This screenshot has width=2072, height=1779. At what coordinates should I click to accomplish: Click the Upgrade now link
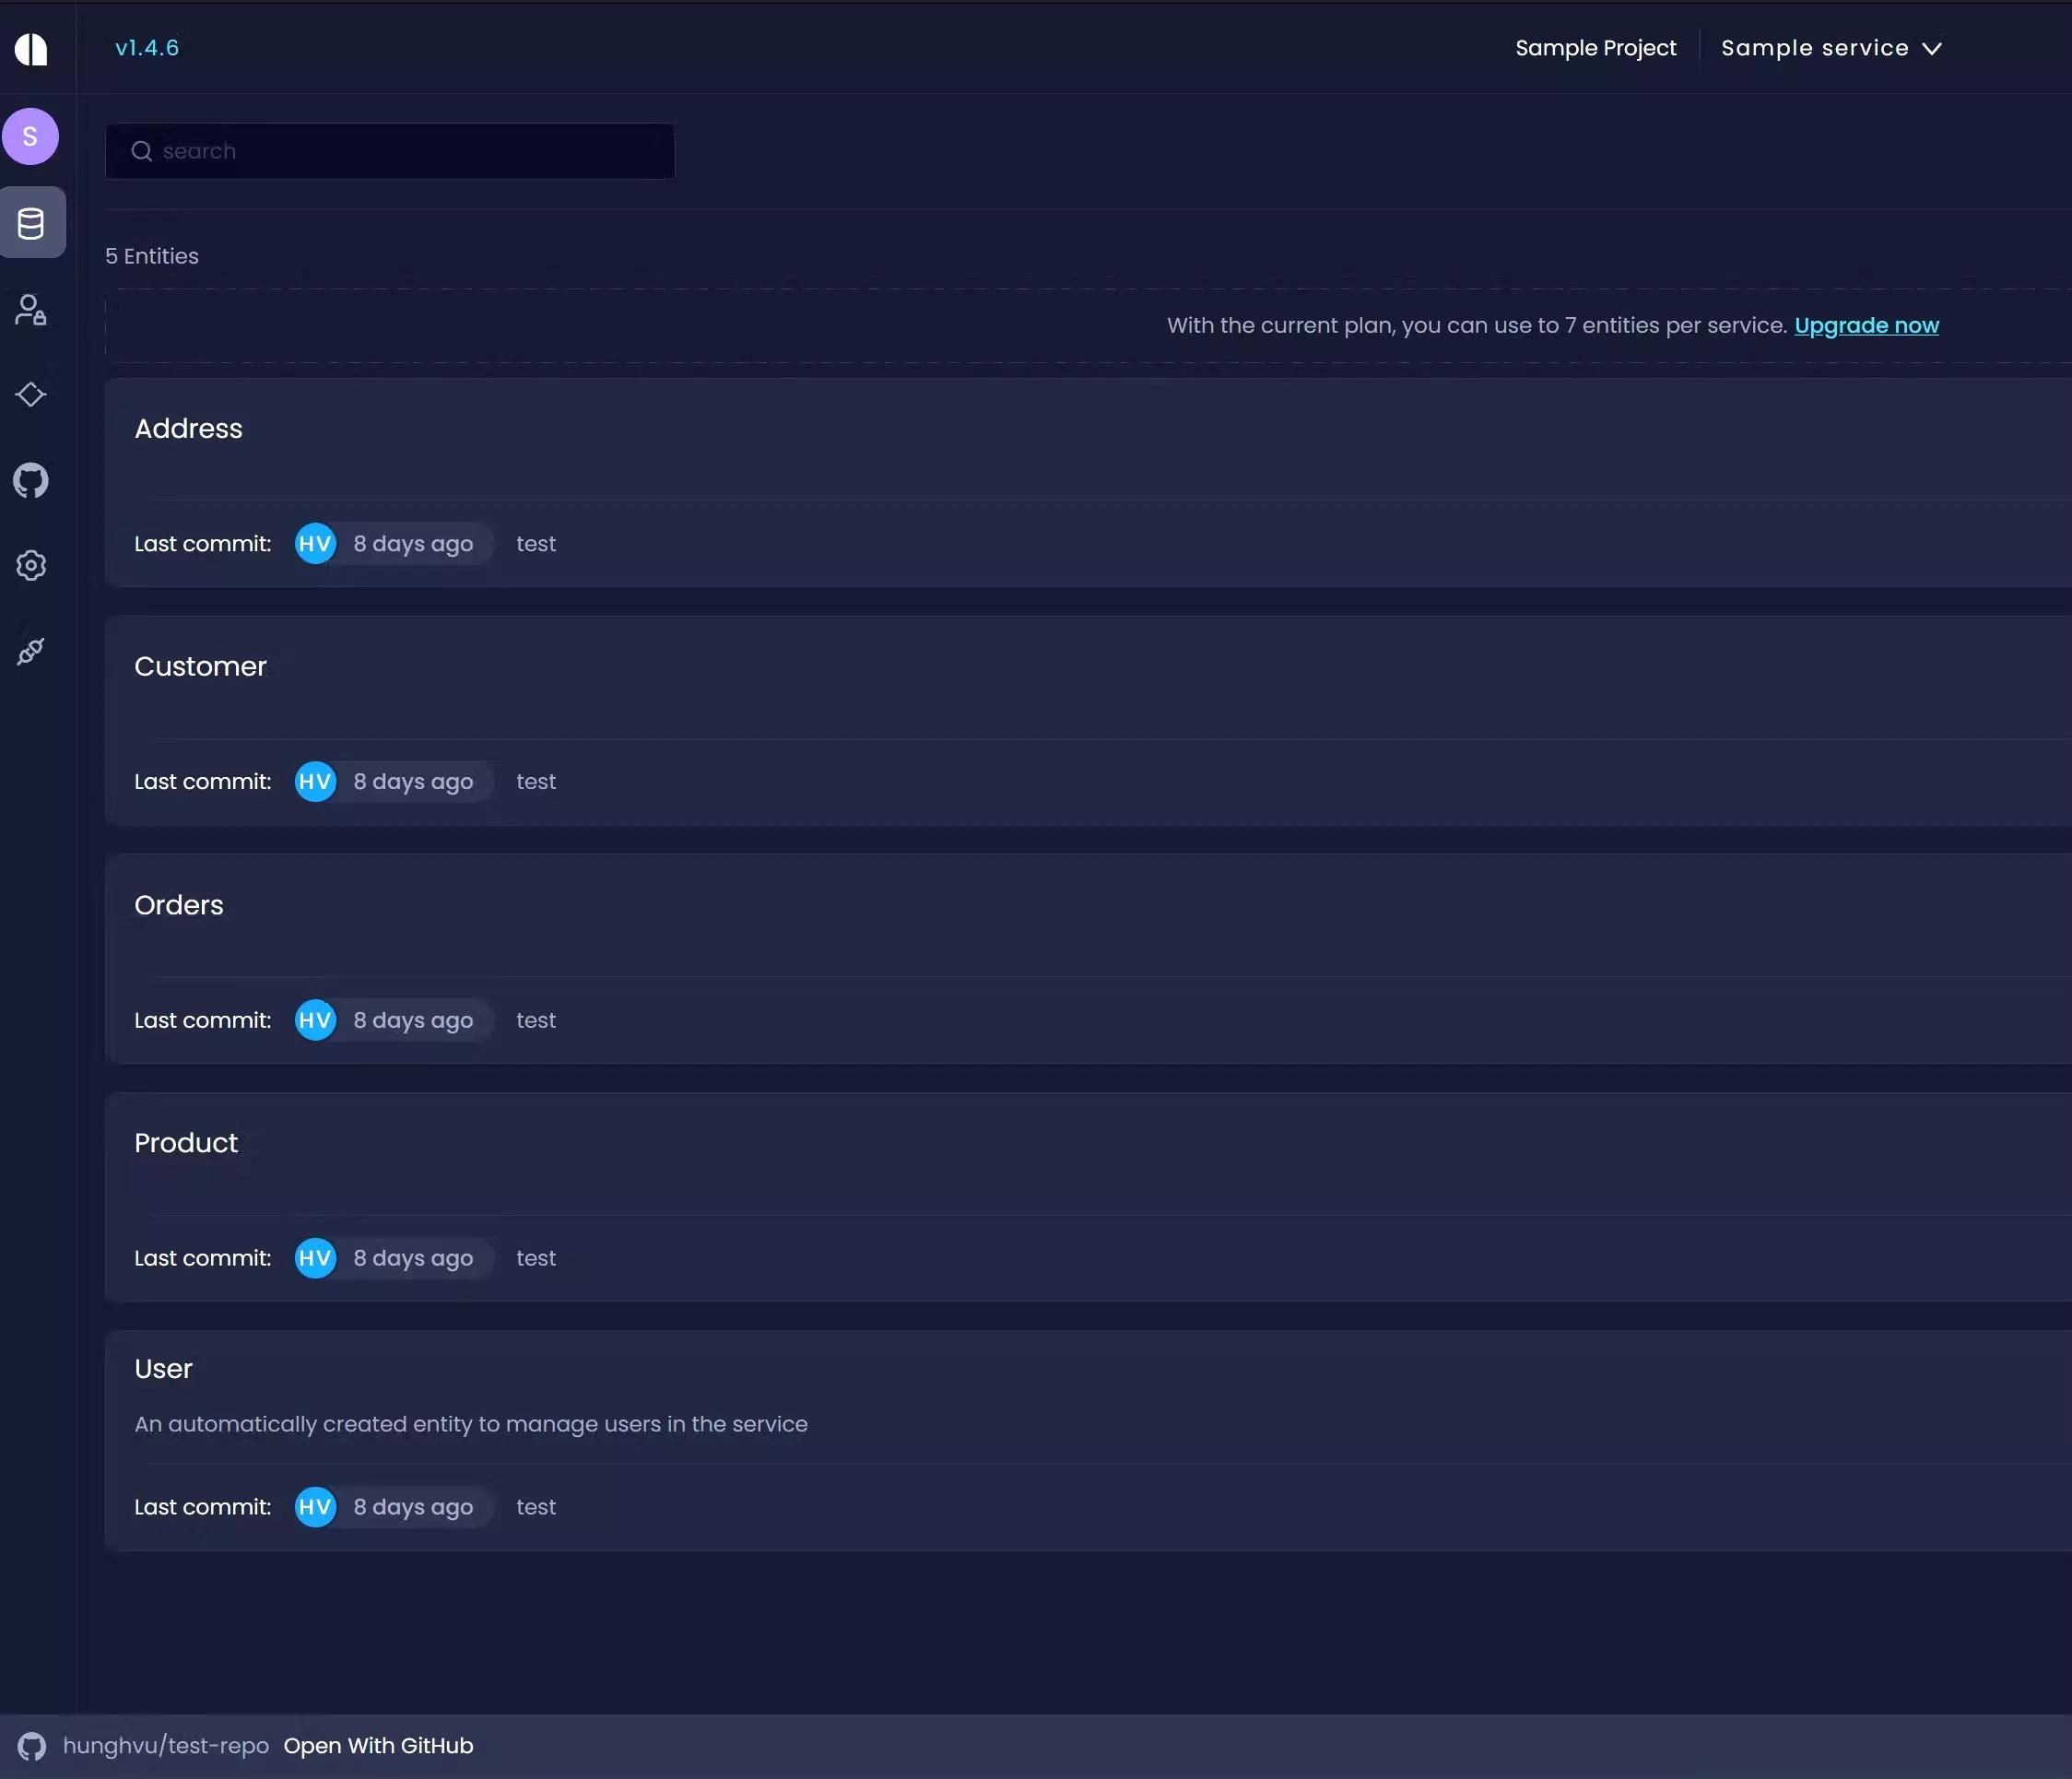[1866, 326]
